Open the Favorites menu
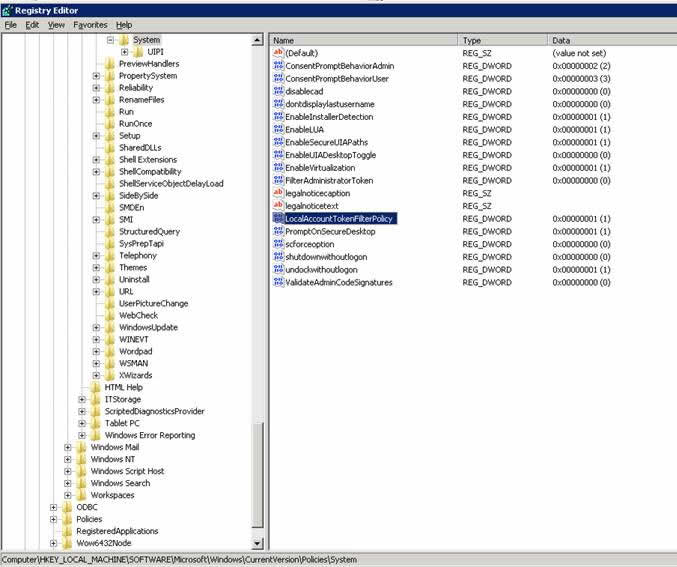 click(x=90, y=24)
